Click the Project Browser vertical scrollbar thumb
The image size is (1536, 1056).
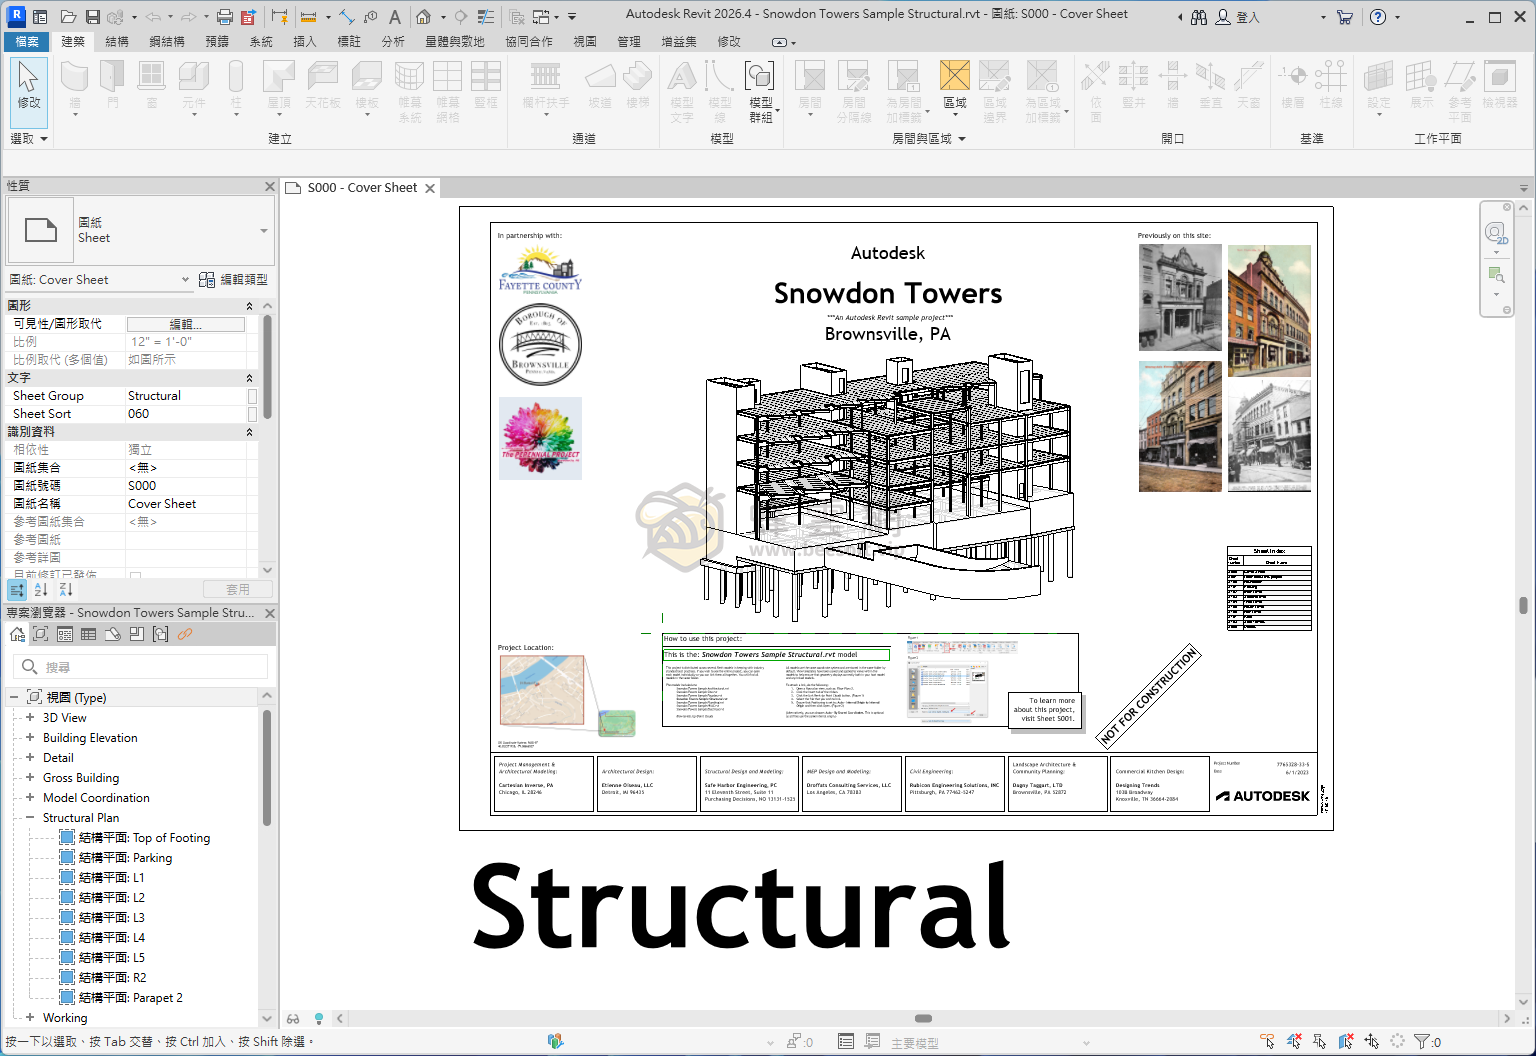[x=267, y=768]
